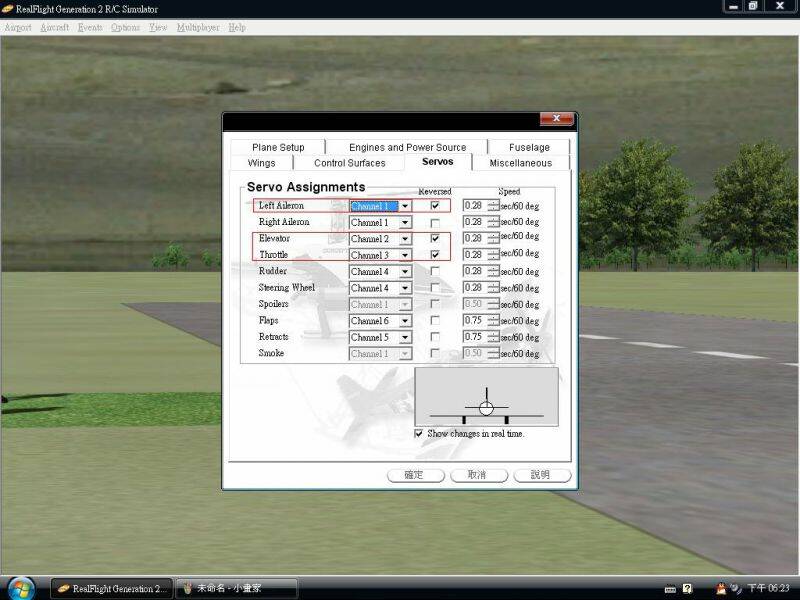800x600 pixels.
Task: Click the Elevator speed value field
Action: coord(475,238)
